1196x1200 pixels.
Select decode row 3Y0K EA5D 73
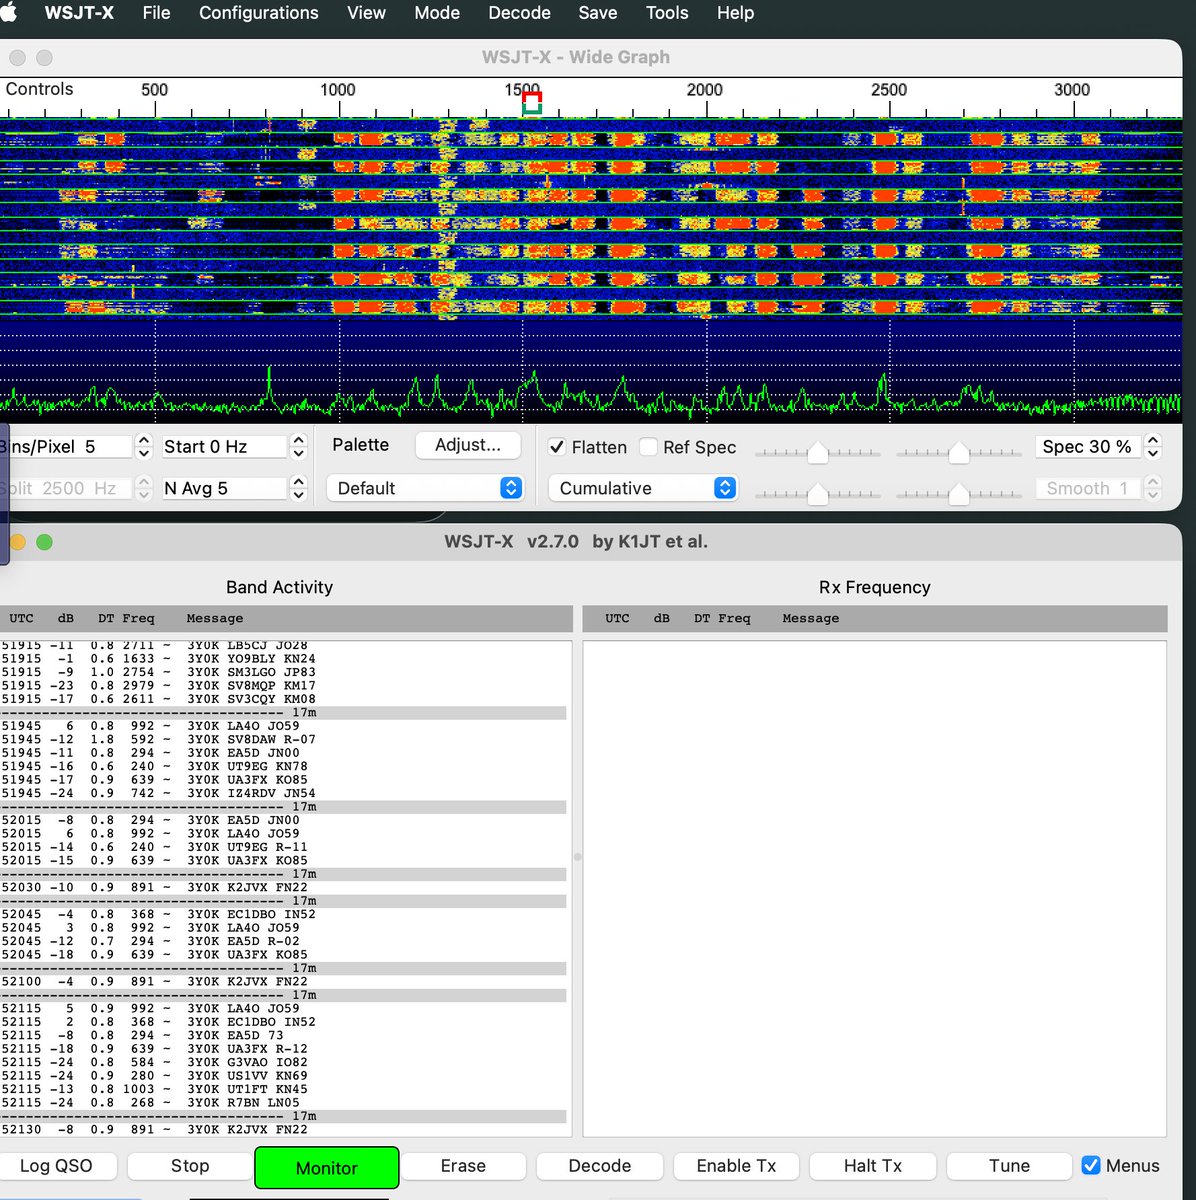click(285, 1036)
